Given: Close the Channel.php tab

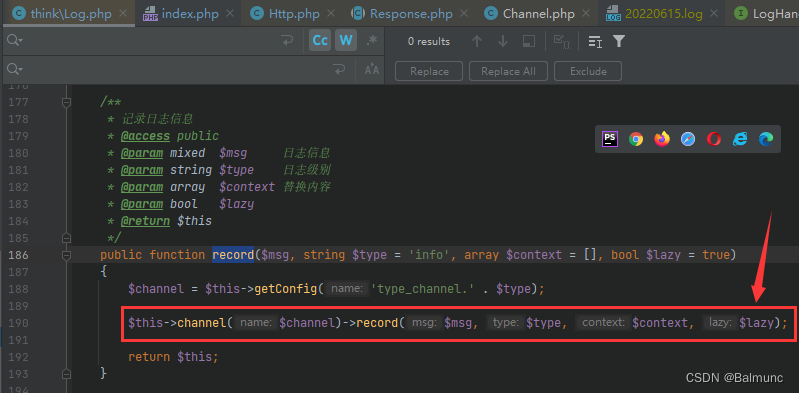Looking at the screenshot, I should [587, 14].
